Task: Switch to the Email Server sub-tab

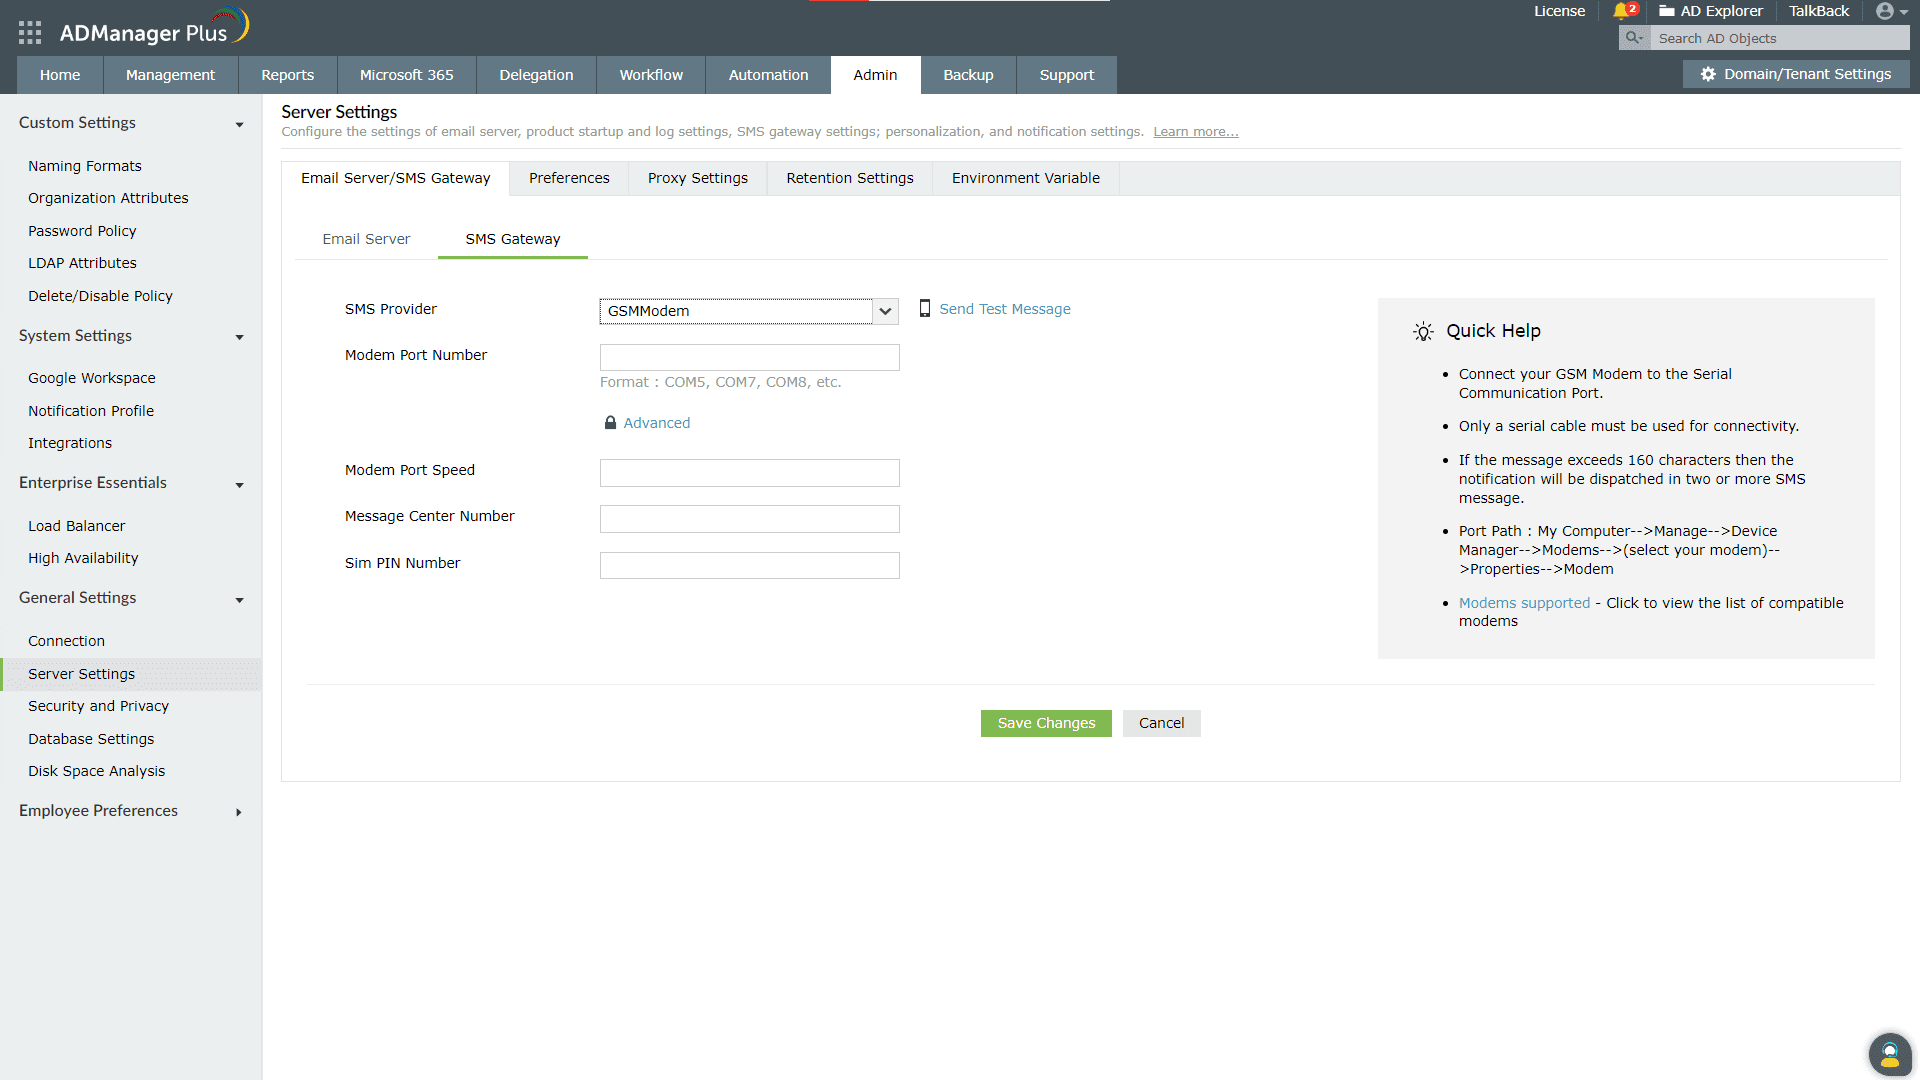Action: coord(366,239)
